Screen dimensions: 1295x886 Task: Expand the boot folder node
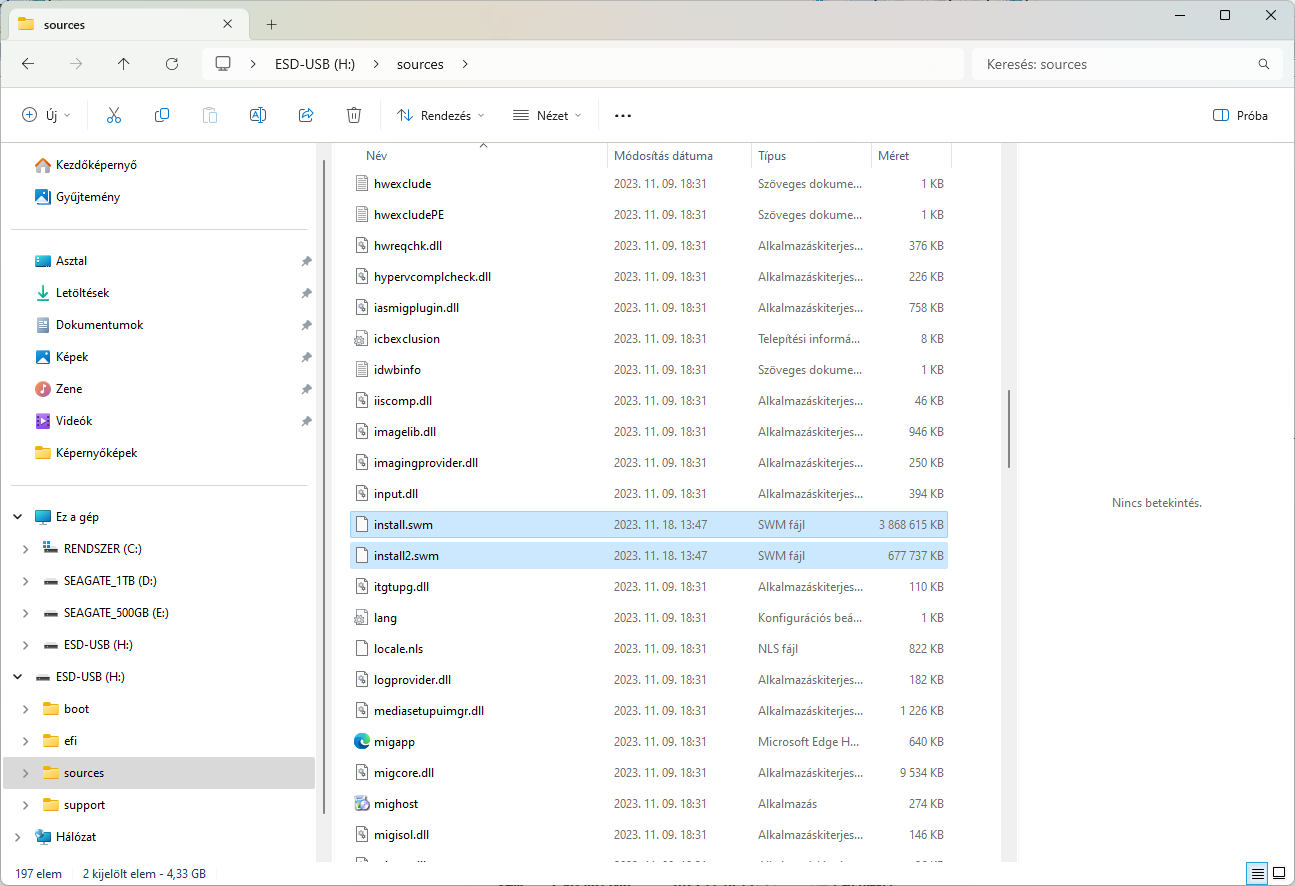coord(26,709)
